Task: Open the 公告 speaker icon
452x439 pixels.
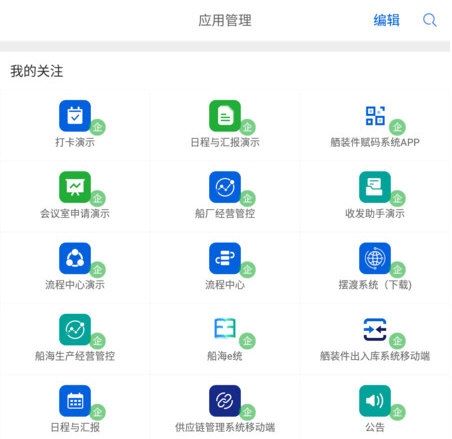Action: click(375, 401)
